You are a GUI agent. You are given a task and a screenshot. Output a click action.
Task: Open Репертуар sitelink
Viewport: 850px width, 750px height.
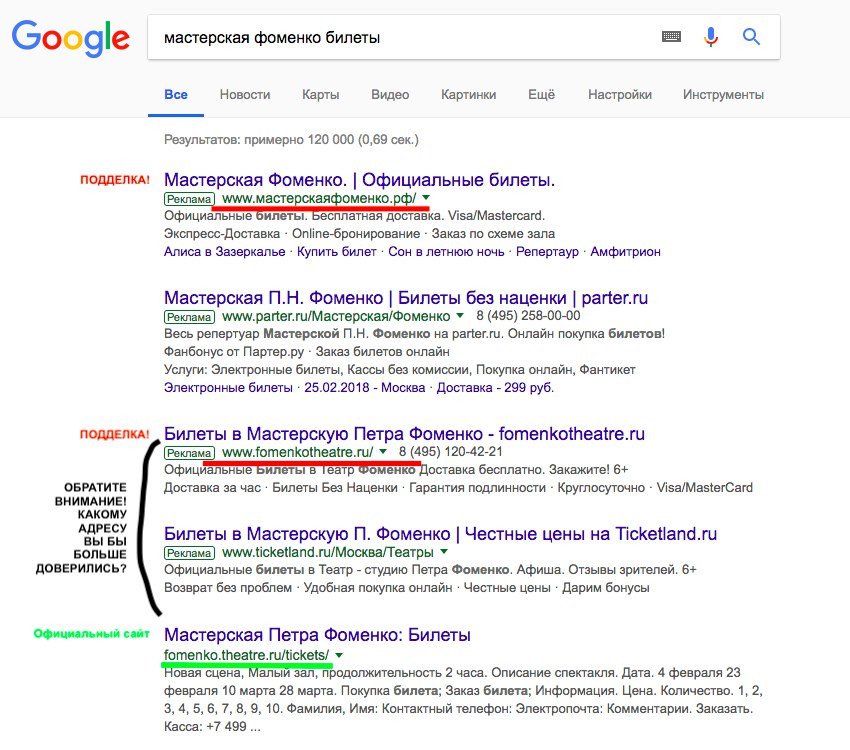click(547, 251)
